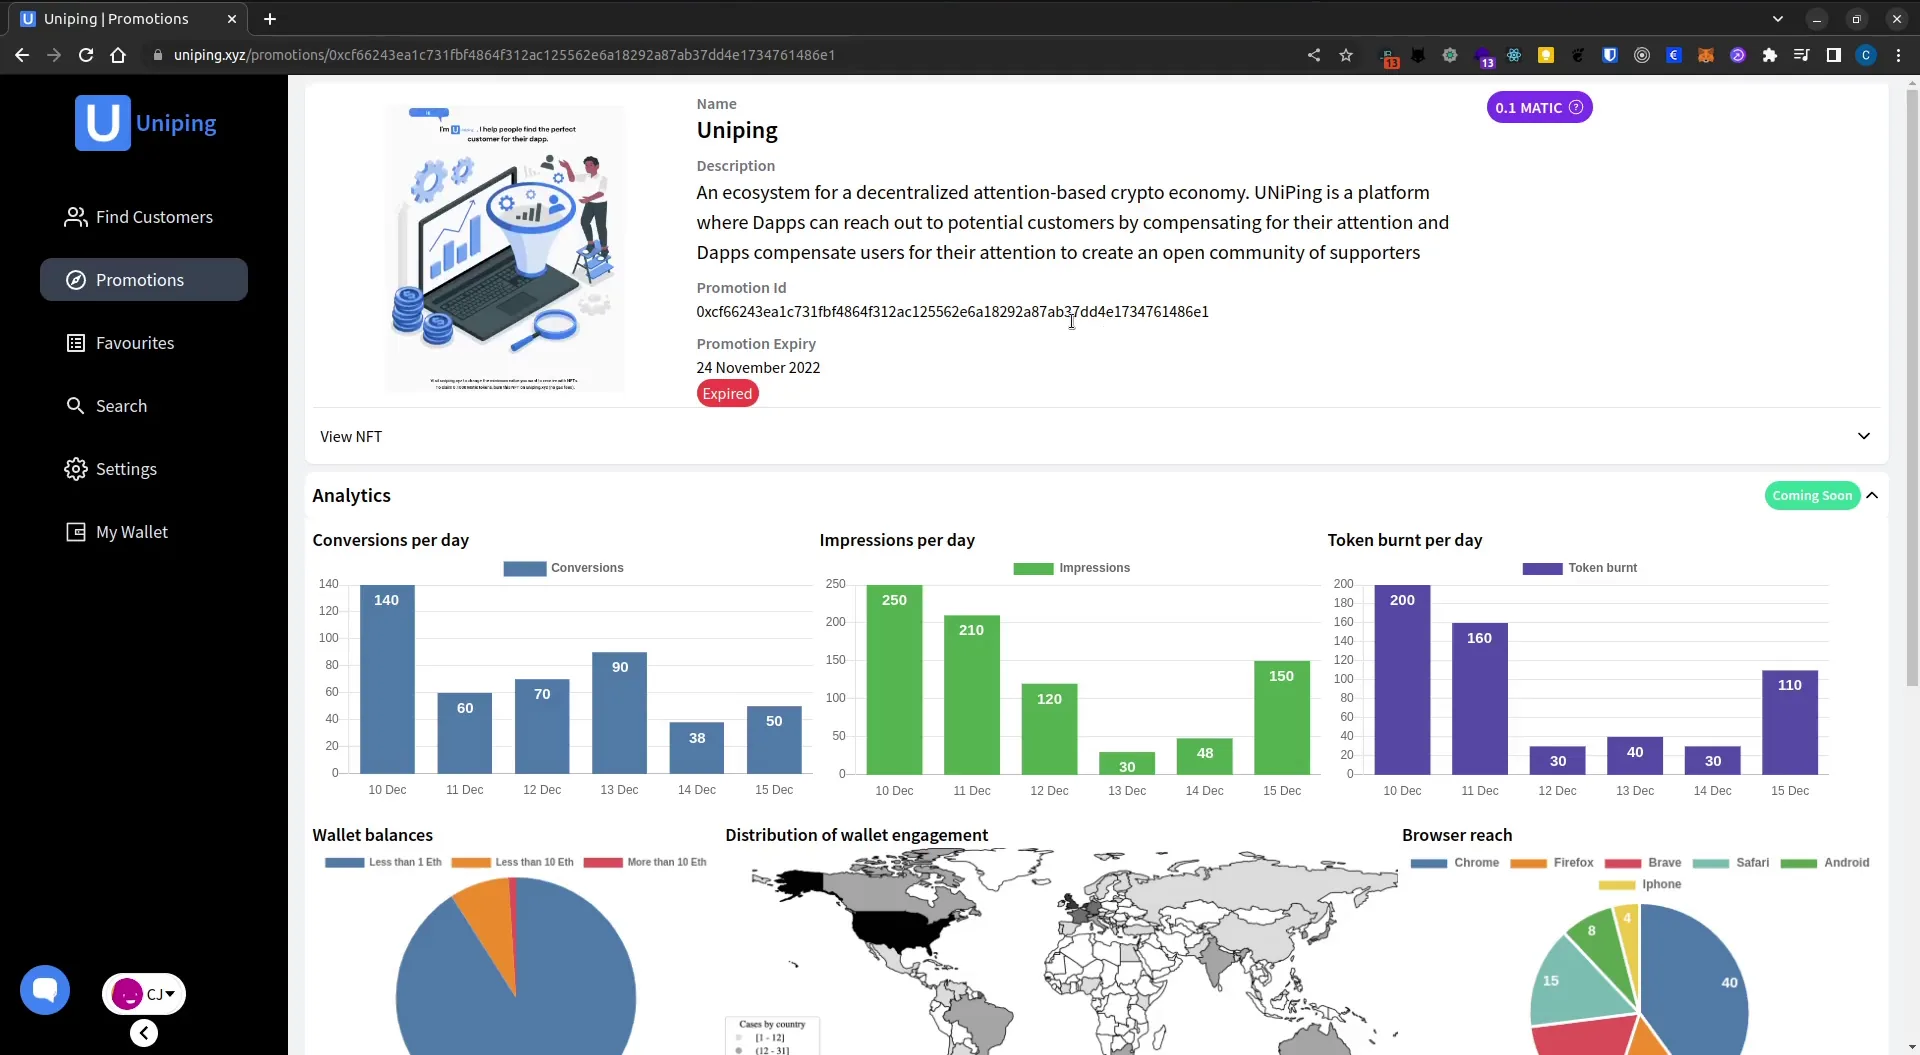Open the tab search dropdown arrow
Screen dimensions: 1920x1055
click(1777, 19)
